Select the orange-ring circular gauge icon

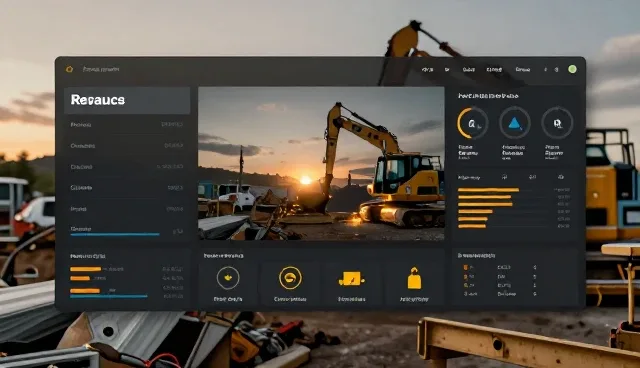[472, 123]
